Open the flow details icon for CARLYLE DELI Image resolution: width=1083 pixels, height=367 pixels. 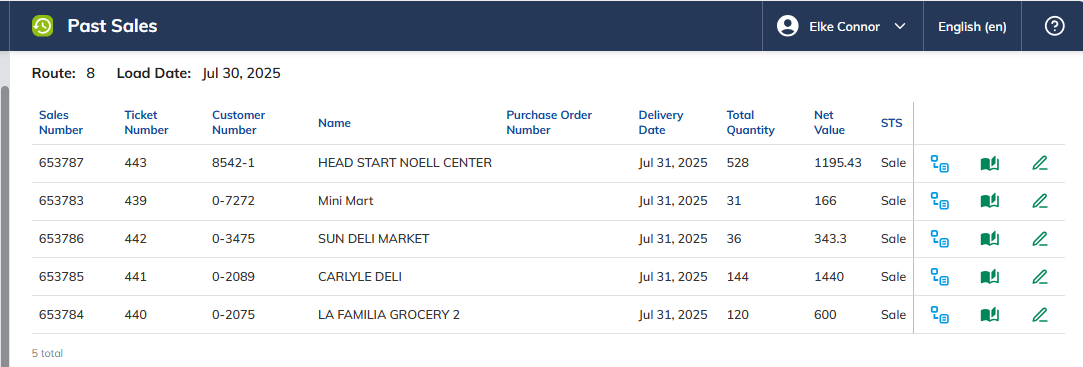(x=939, y=277)
